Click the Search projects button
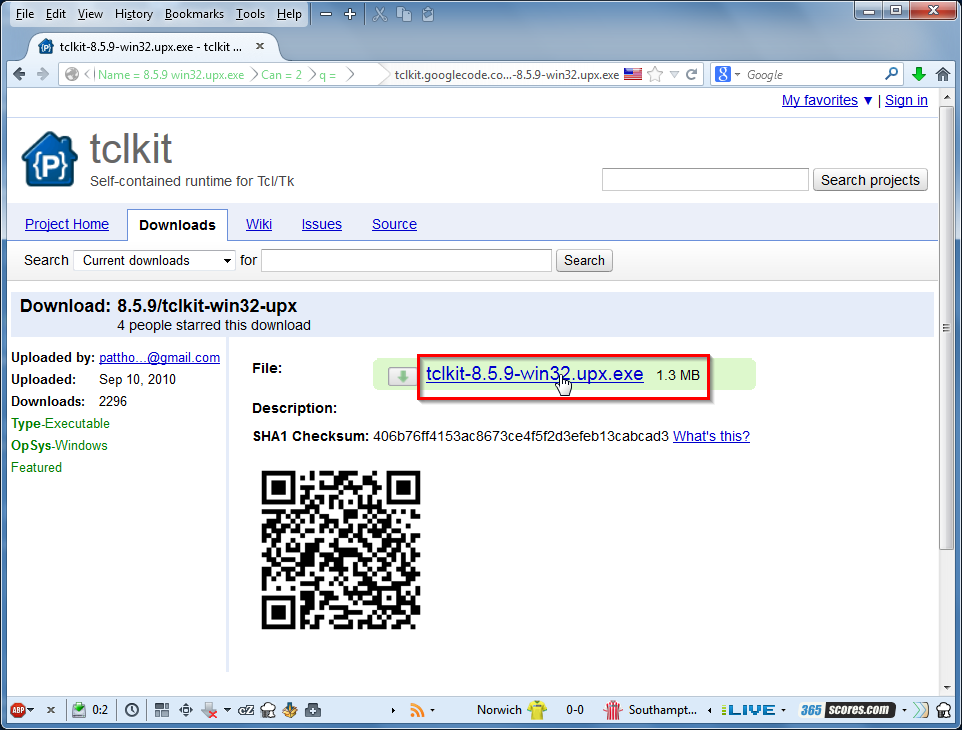The height and width of the screenshot is (730, 962). tap(869, 179)
